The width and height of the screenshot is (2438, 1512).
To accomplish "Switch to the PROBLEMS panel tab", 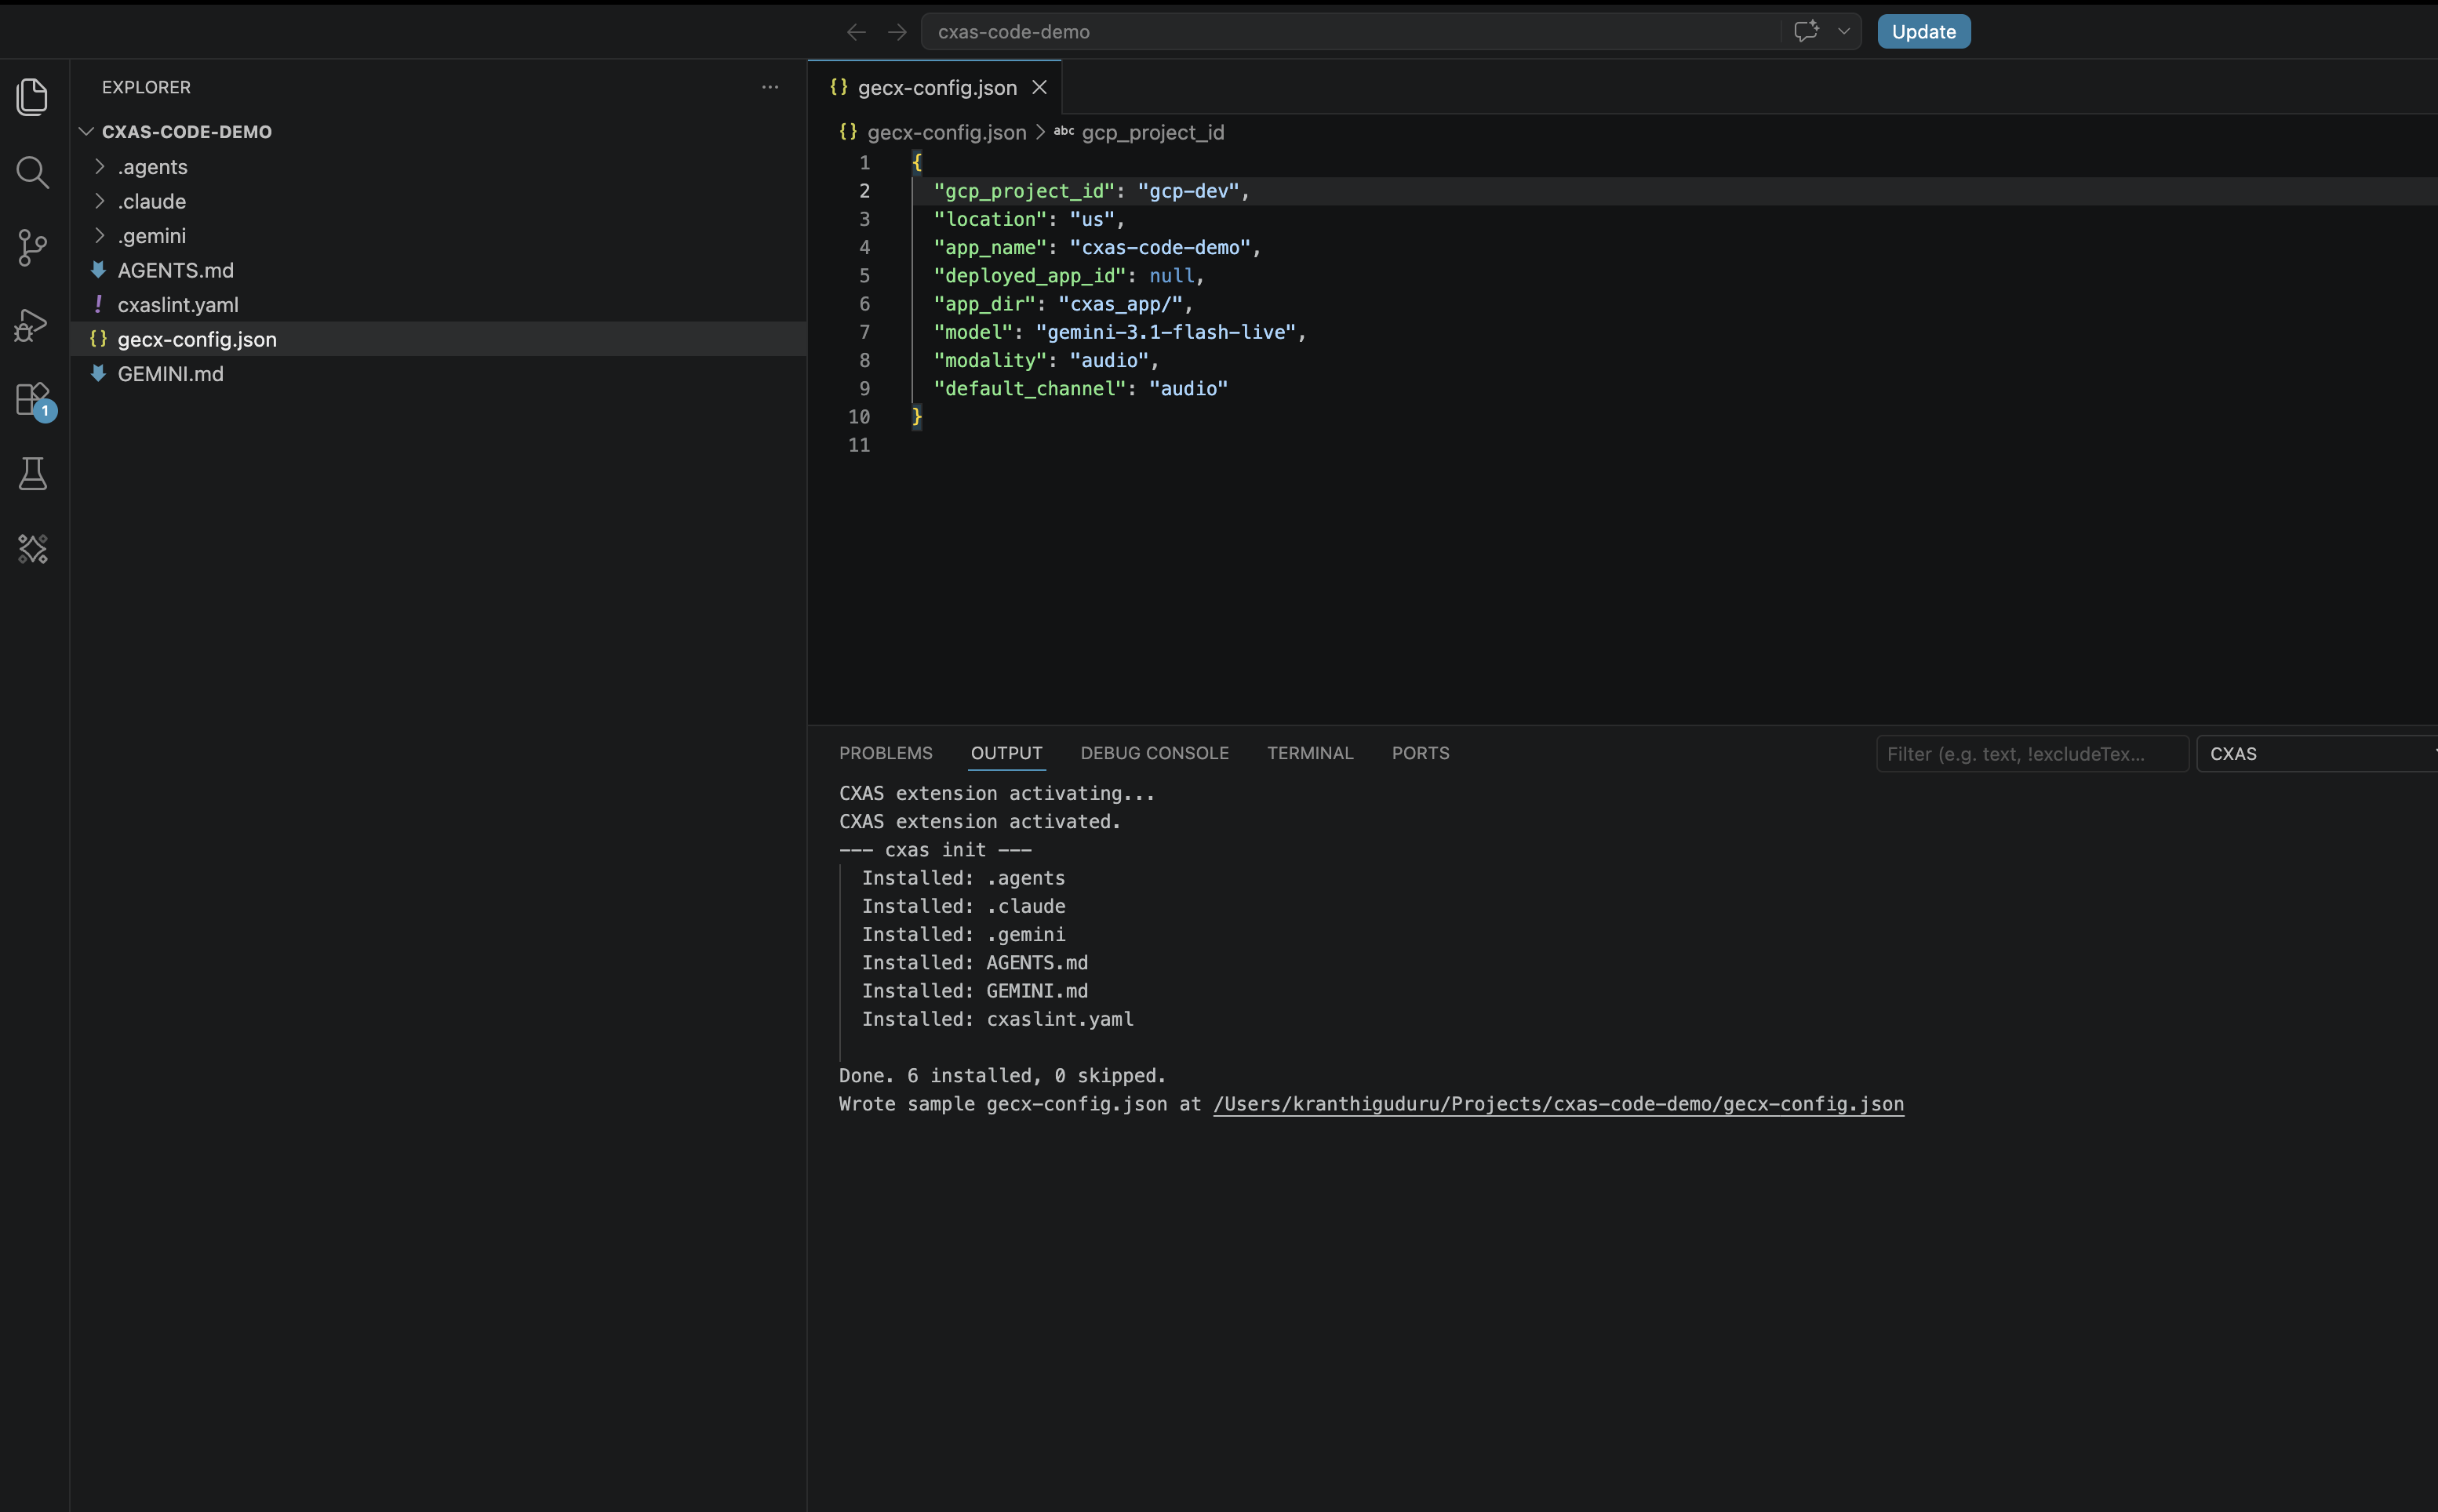I will click(886, 753).
